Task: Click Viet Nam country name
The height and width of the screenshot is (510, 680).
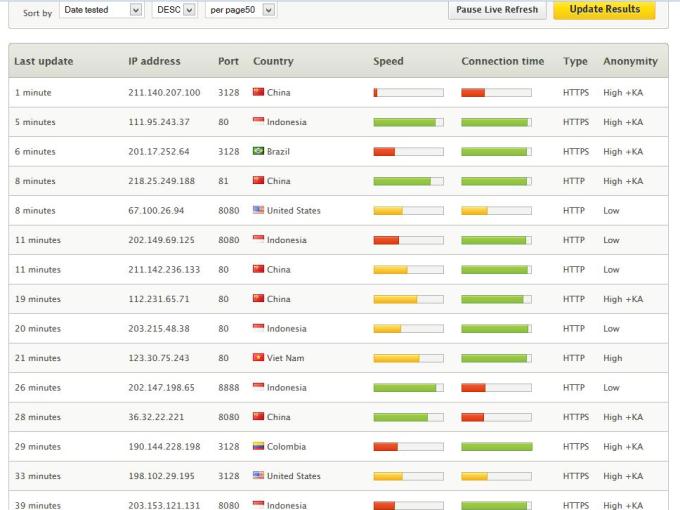Action: click(x=285, y=358)
